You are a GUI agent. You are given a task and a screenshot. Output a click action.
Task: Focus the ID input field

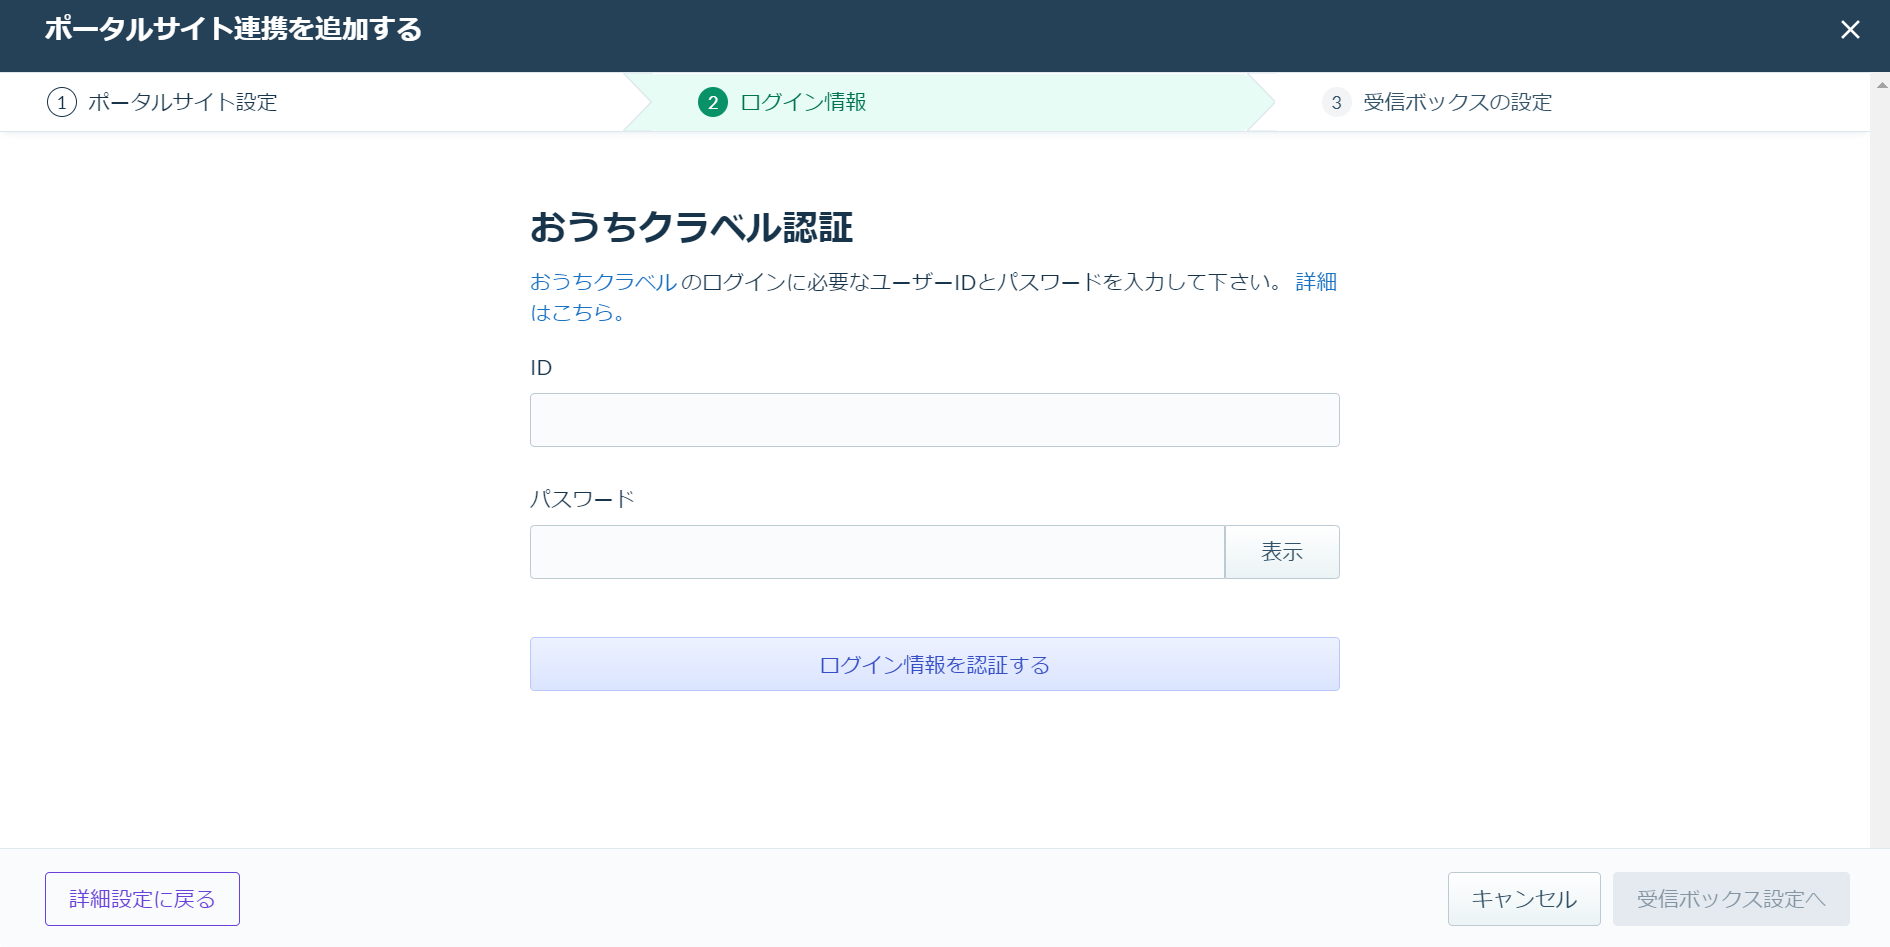pos(935,420)
